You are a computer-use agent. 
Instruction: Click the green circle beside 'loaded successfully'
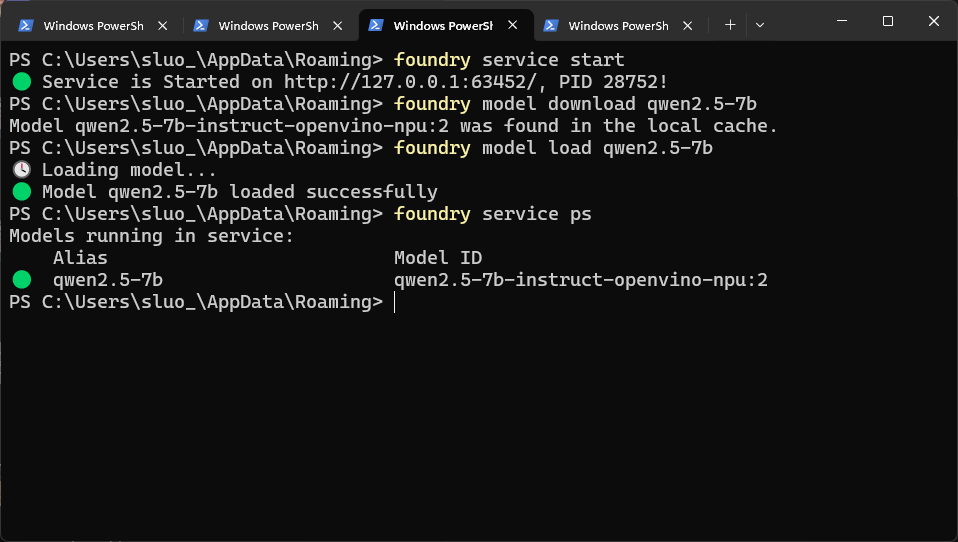tap(22, 192)
